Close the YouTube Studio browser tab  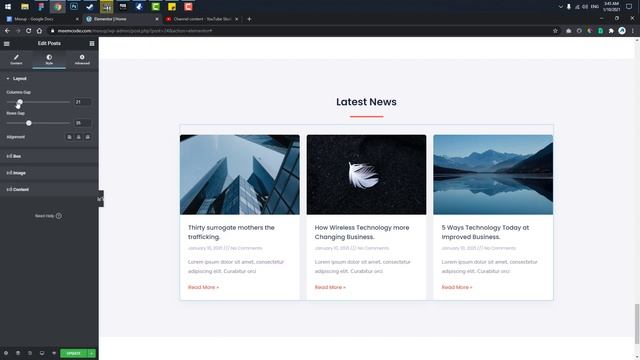point(236,19)
